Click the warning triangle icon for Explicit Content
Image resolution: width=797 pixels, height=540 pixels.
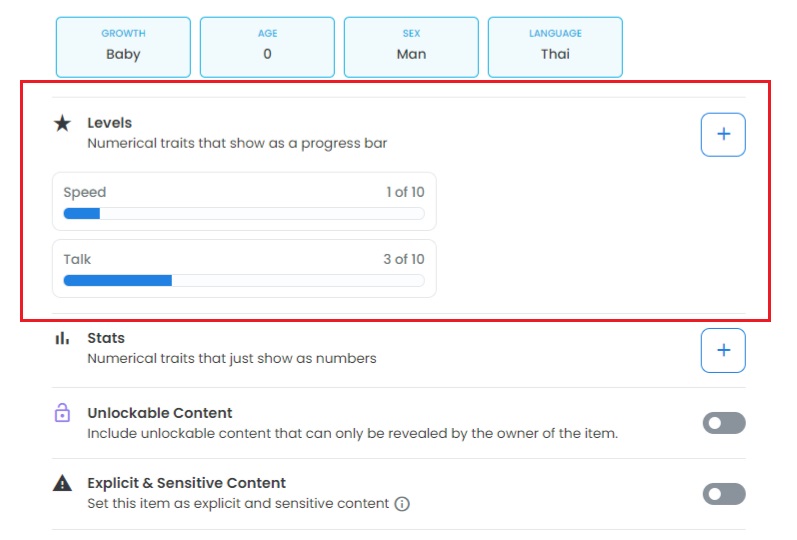(62, 483)
